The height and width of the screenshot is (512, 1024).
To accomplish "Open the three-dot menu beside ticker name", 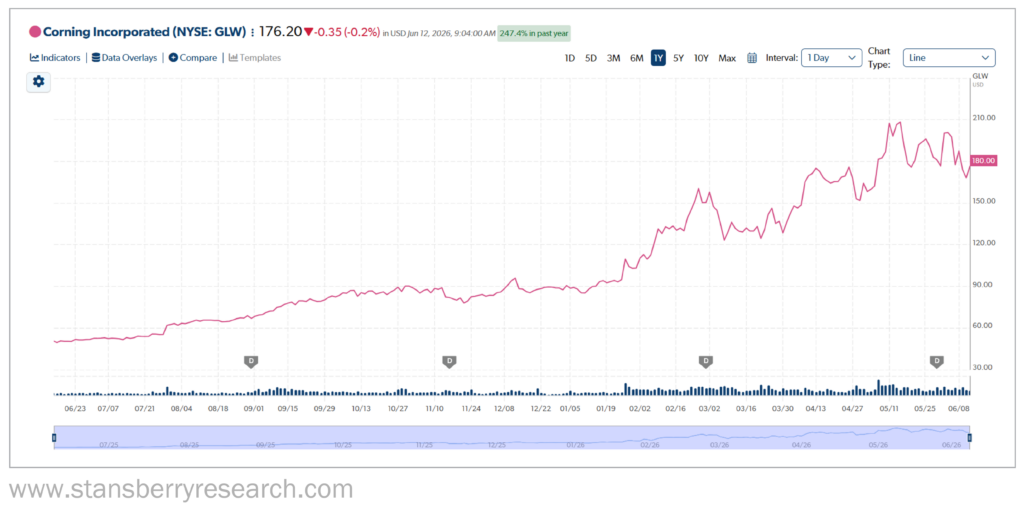I will pyautogui.click(x=253, y=31).
